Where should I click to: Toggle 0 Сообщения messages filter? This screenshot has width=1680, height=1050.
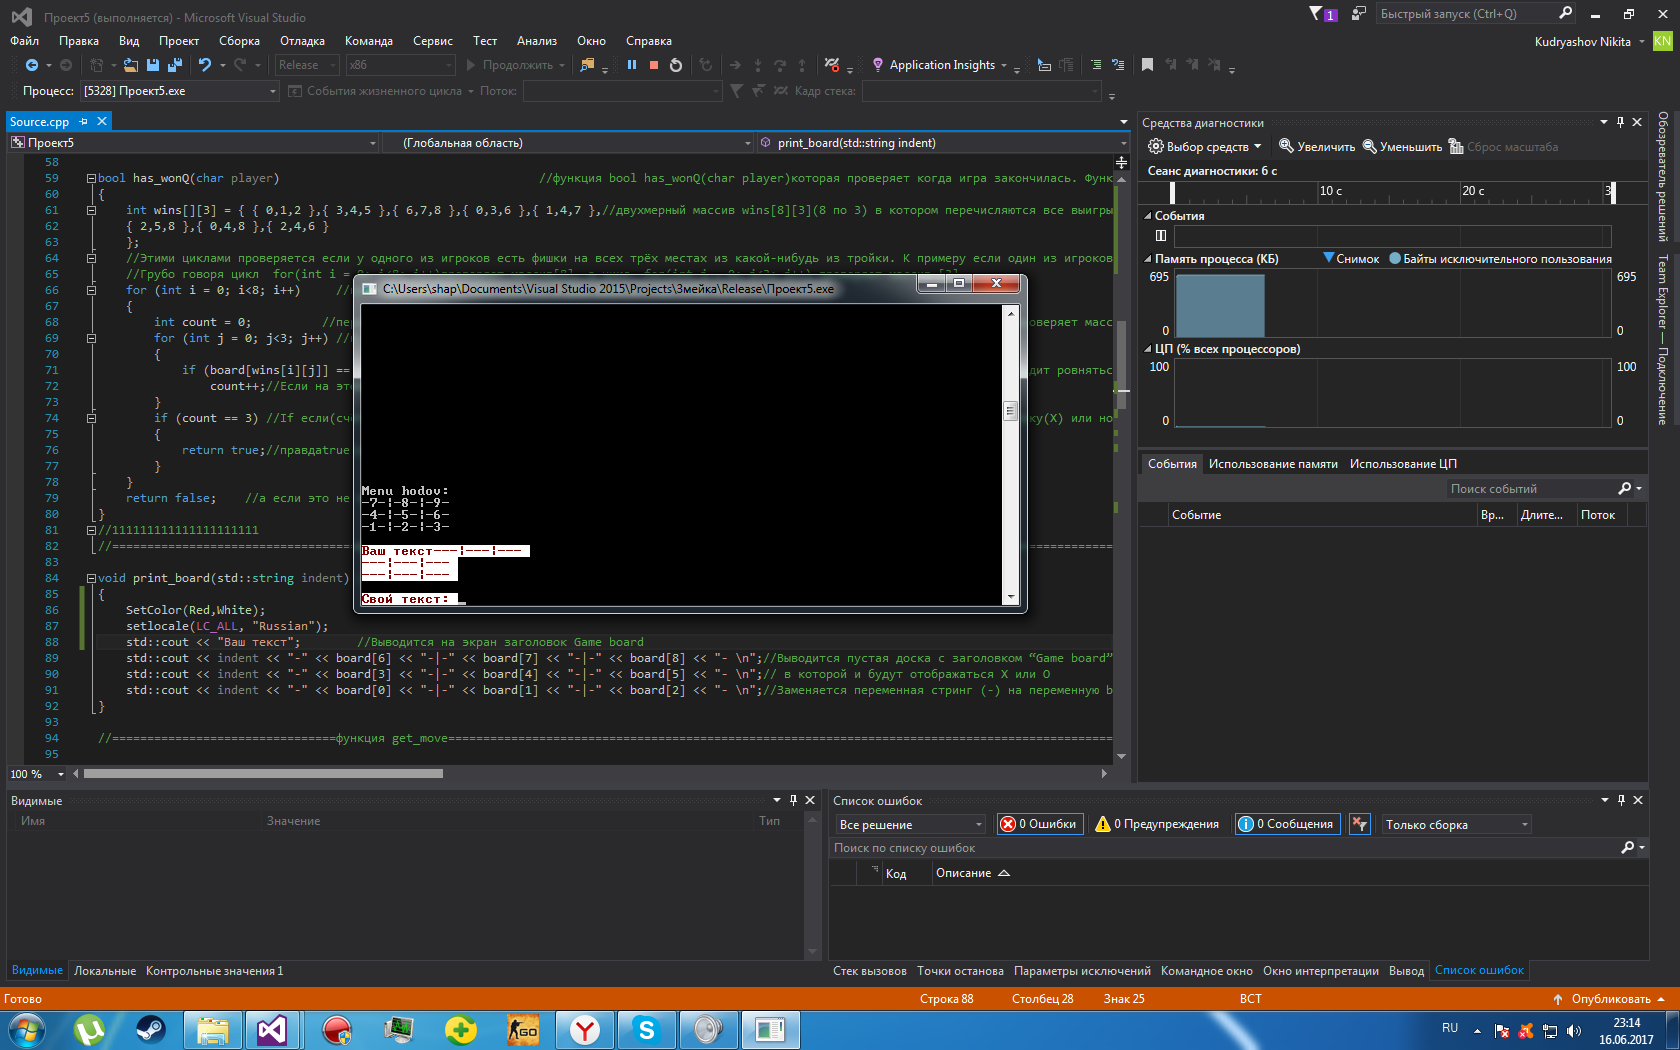(1286, 824)
